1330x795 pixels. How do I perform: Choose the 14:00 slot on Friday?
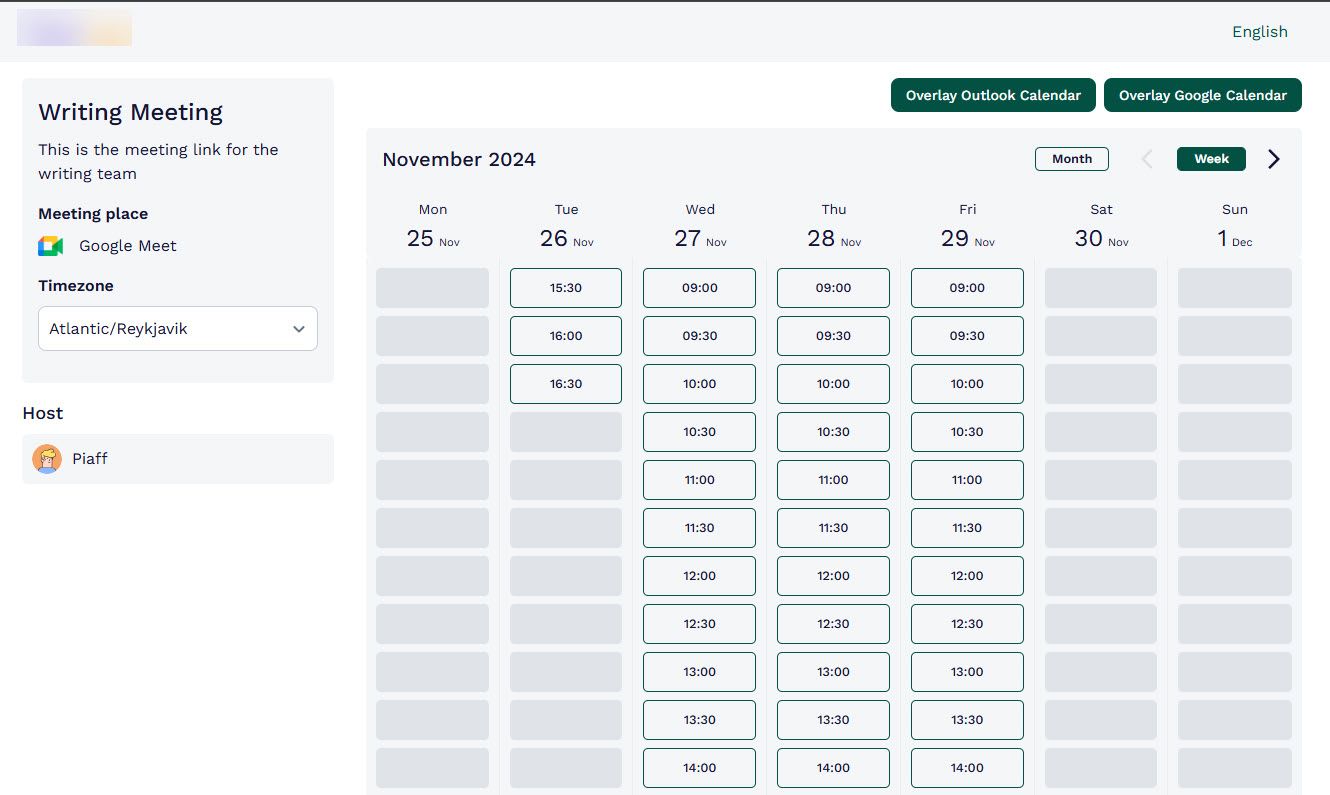967,767
